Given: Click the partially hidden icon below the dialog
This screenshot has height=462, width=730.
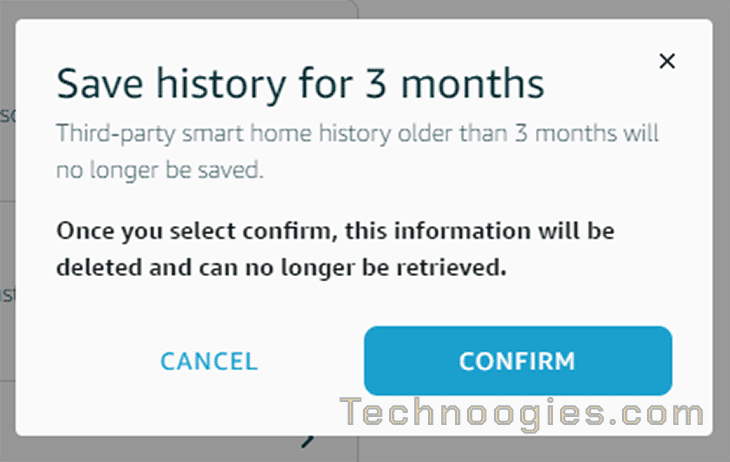Looking at the screenshot, I should 308,441.
